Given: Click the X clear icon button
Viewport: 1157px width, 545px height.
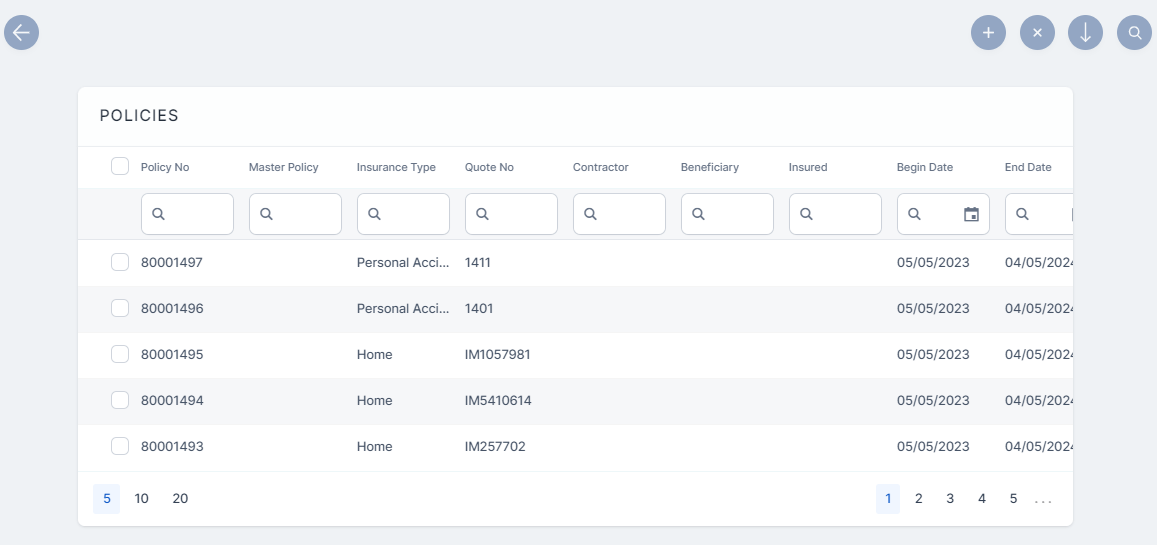Looking at the screenshot, I should (x=1037, y=32).
